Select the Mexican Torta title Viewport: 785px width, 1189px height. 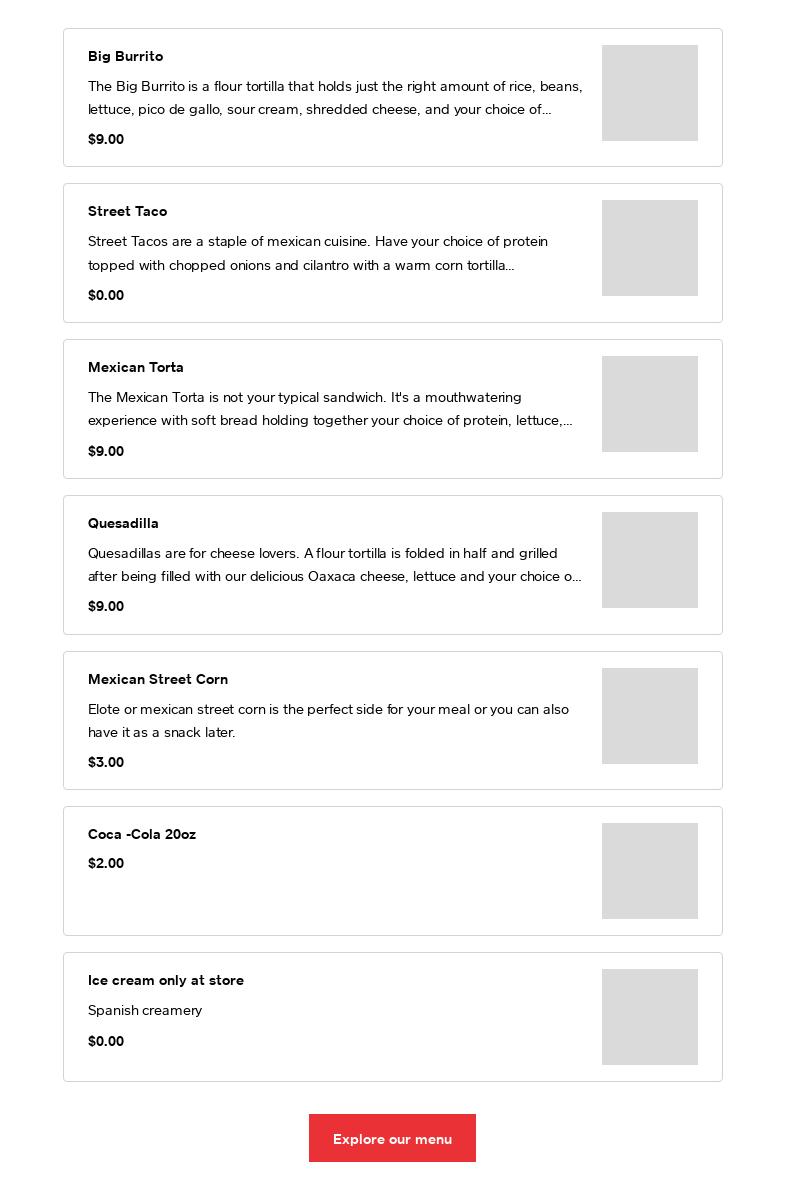coord(135,368)
